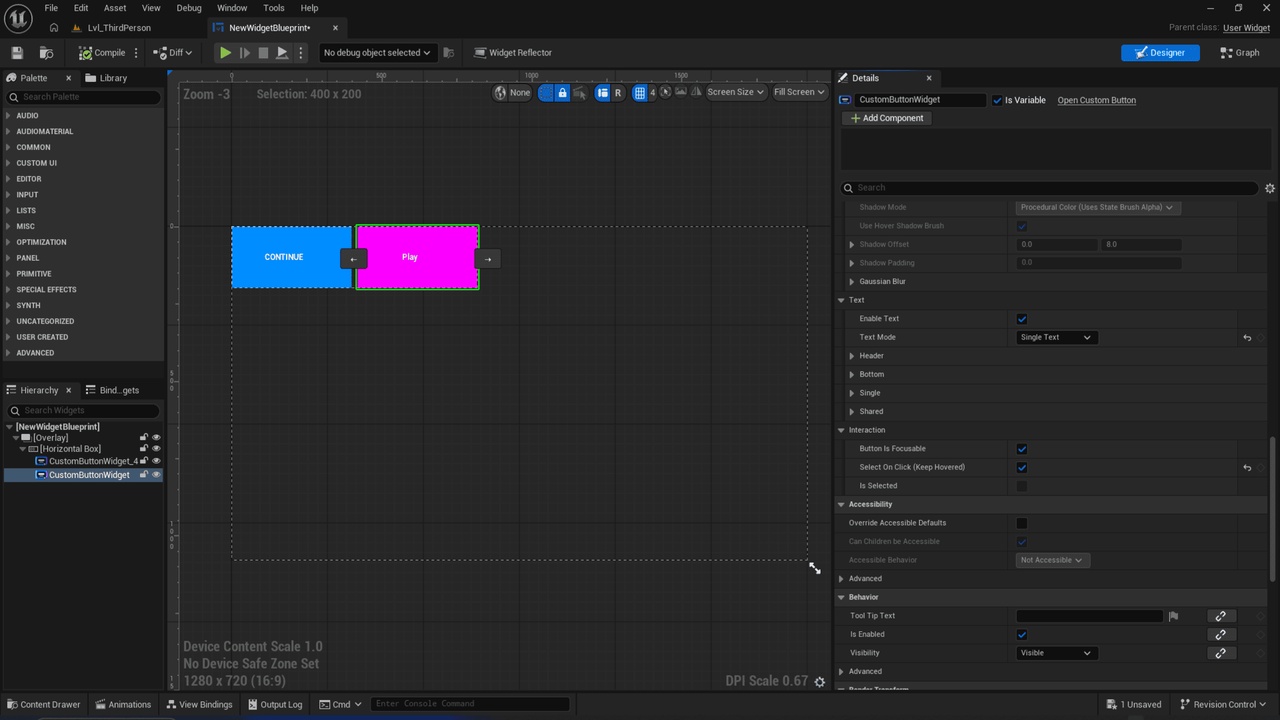Click the designer settings gear beside DPI Scale
Viewport: 1280px width, 720px height.
(820, 682)
